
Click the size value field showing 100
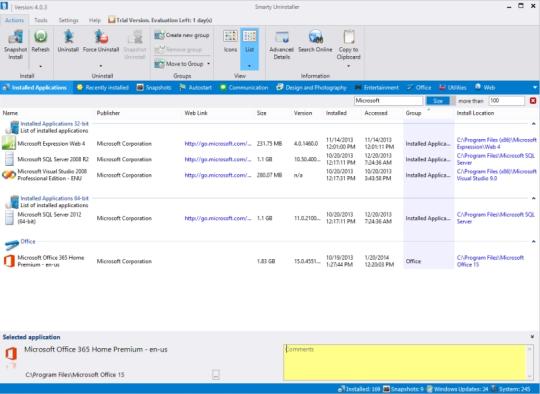(x=507, y=101)
